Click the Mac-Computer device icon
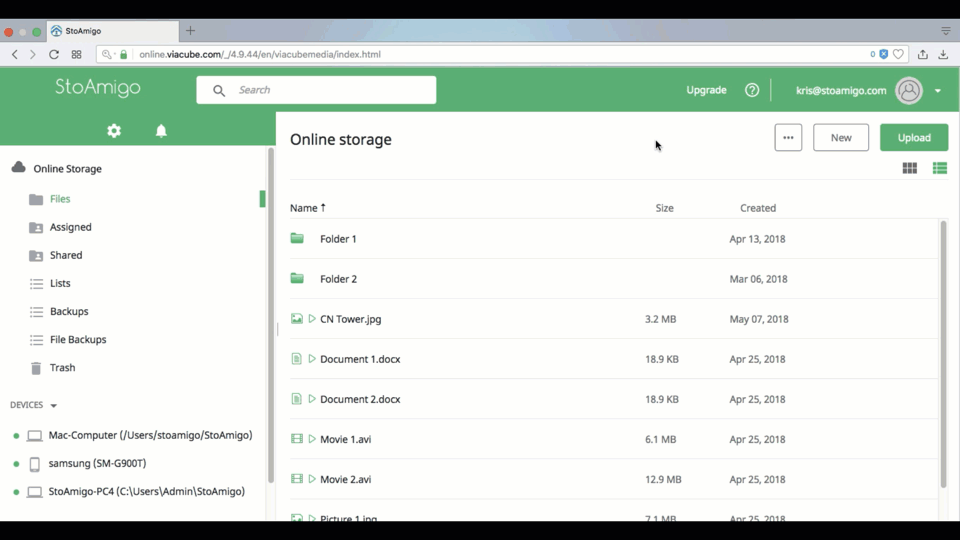Screen dimensions: 960x540 pos(35,435)
